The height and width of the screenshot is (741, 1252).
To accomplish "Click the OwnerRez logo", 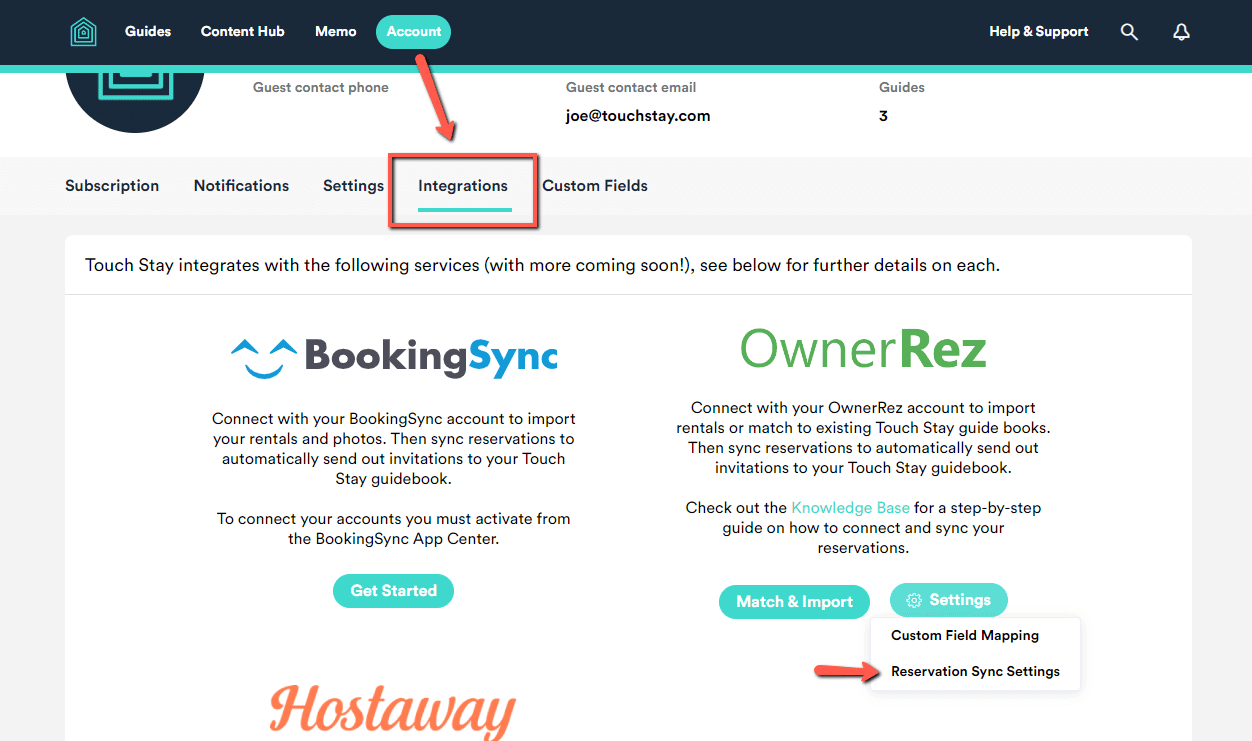I will click(x=863, y=349).
